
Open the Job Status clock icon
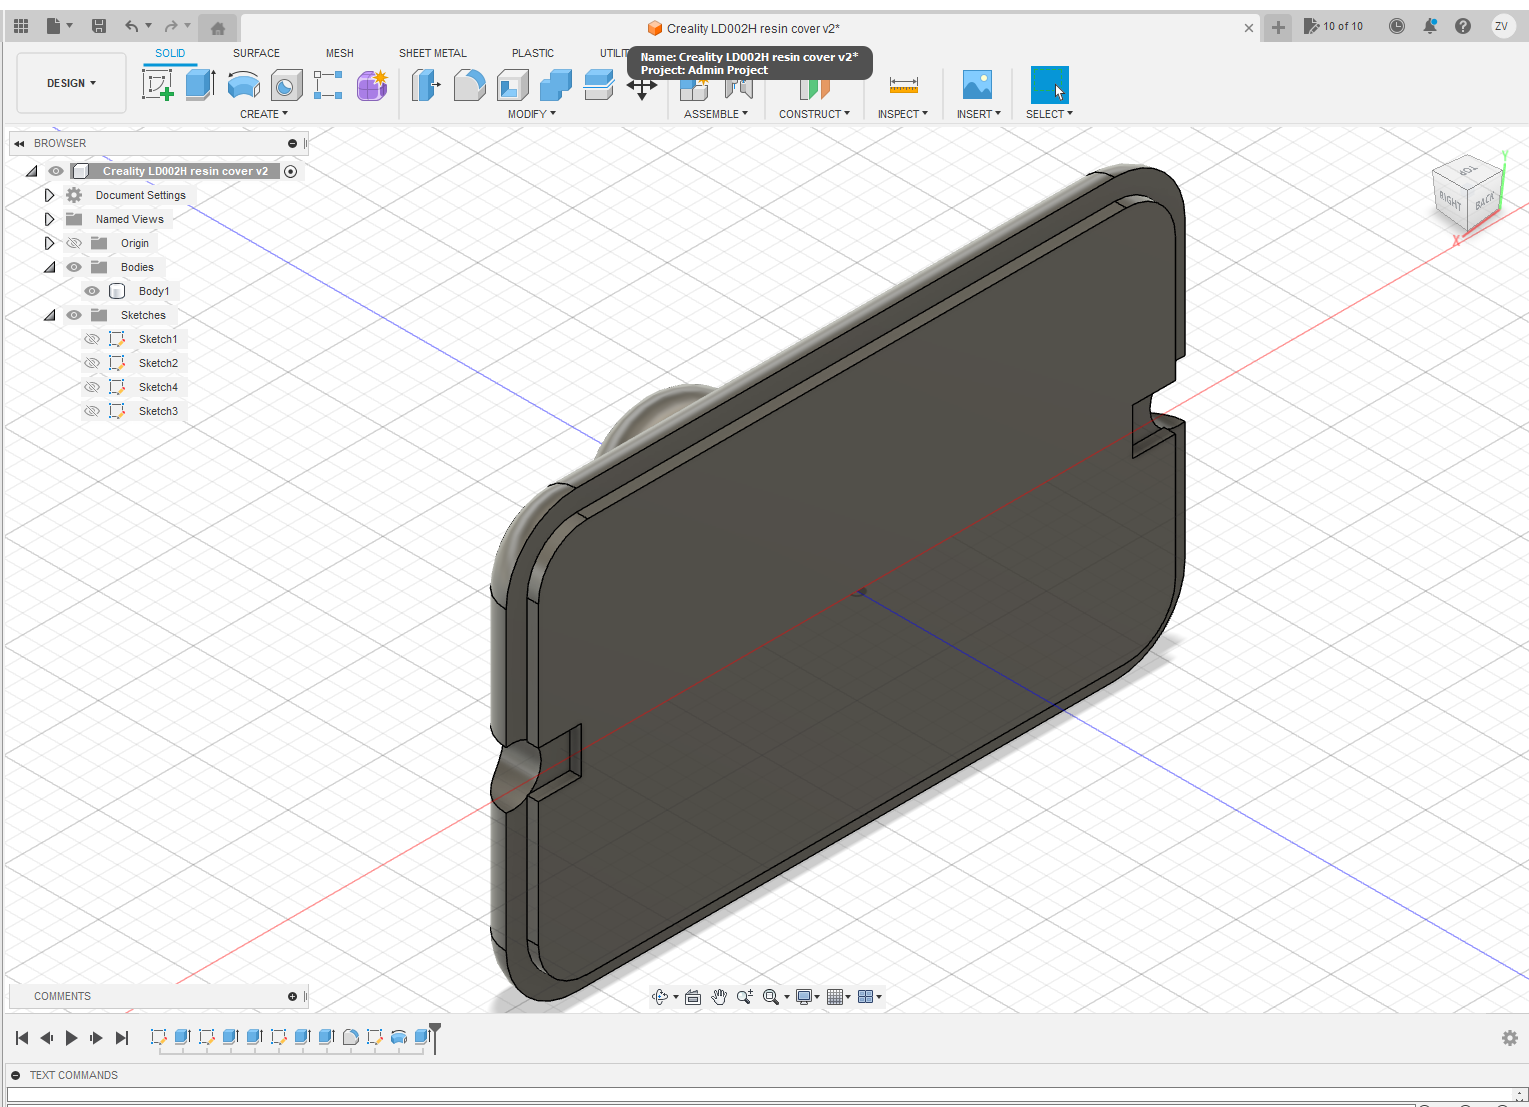tap(1397, 26)
